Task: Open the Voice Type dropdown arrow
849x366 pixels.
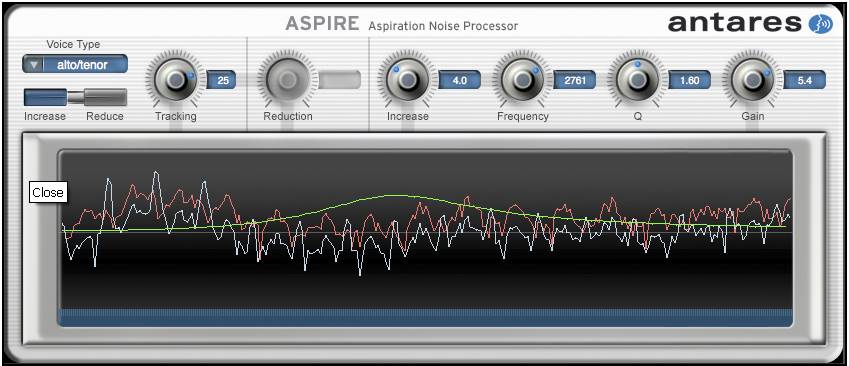Action: [34, 65]
